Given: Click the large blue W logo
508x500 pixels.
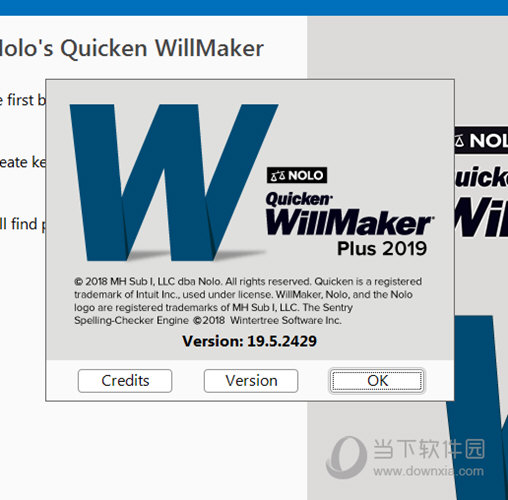Looking at the screenshot, I should click(174, 182).
